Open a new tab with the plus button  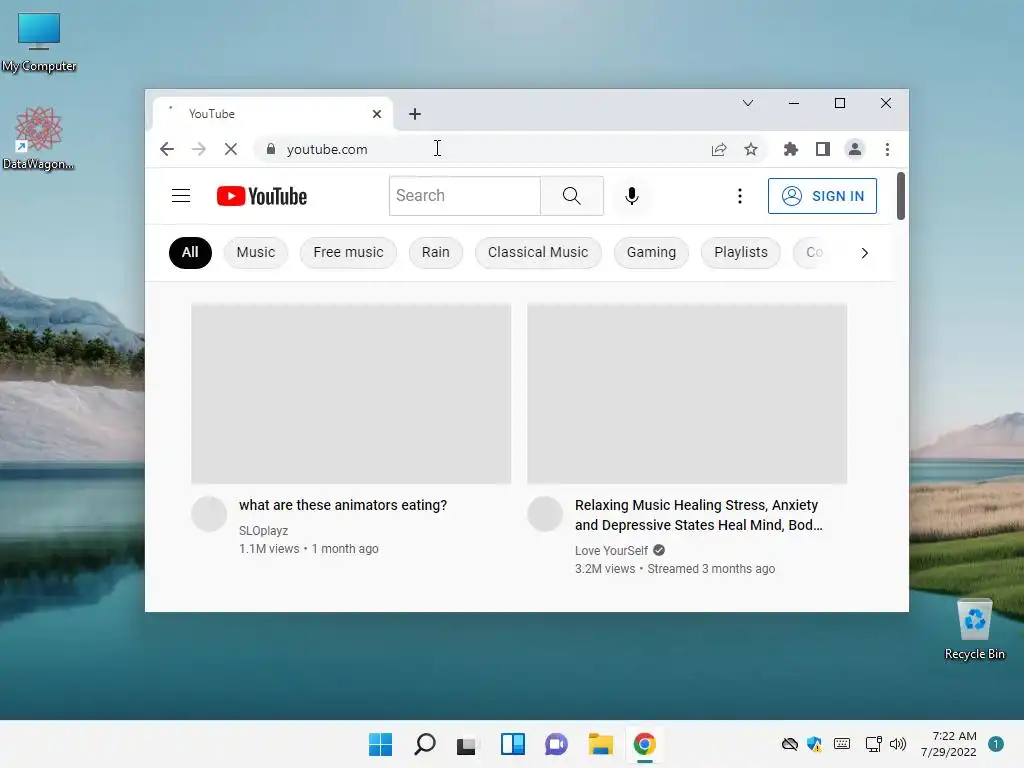(x=415, y=114)
